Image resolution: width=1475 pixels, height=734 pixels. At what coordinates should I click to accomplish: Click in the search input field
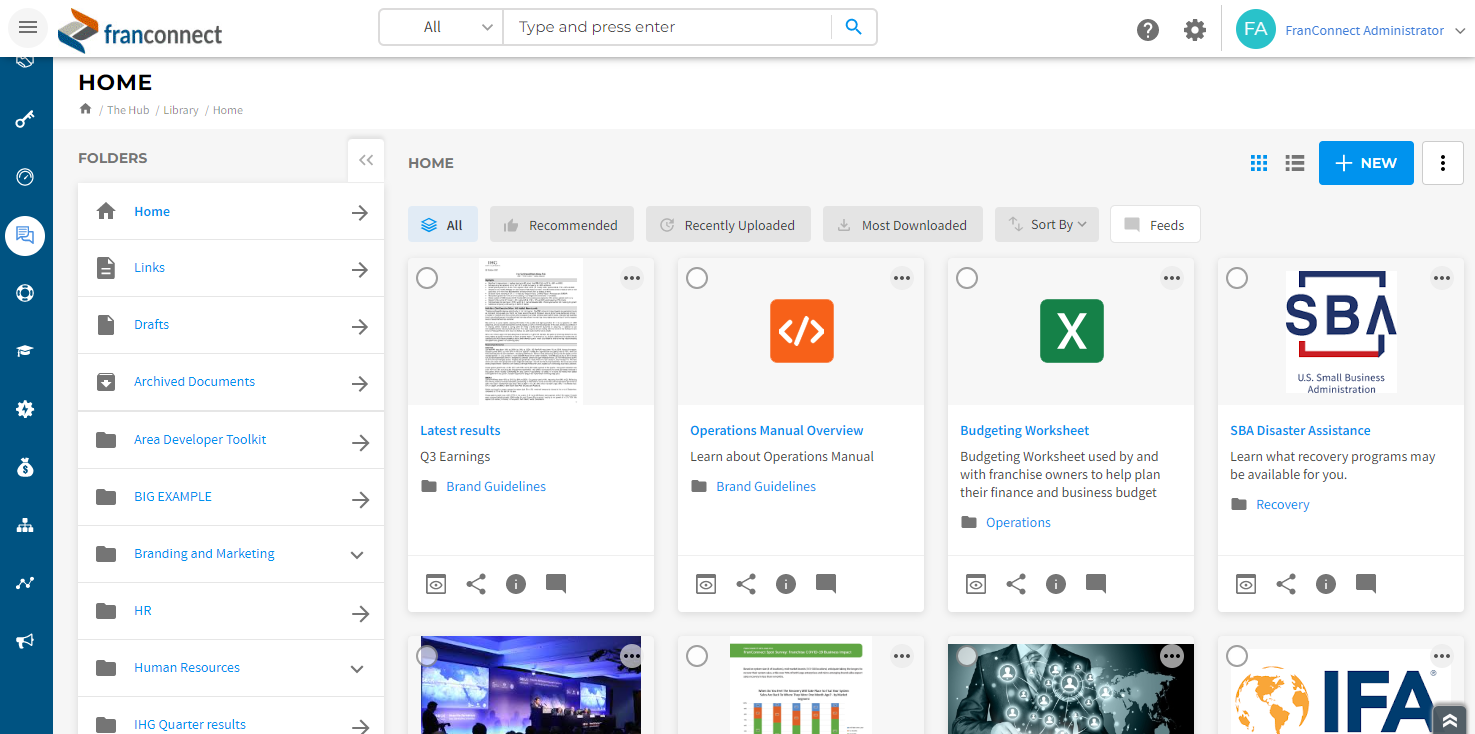[666, 27]
